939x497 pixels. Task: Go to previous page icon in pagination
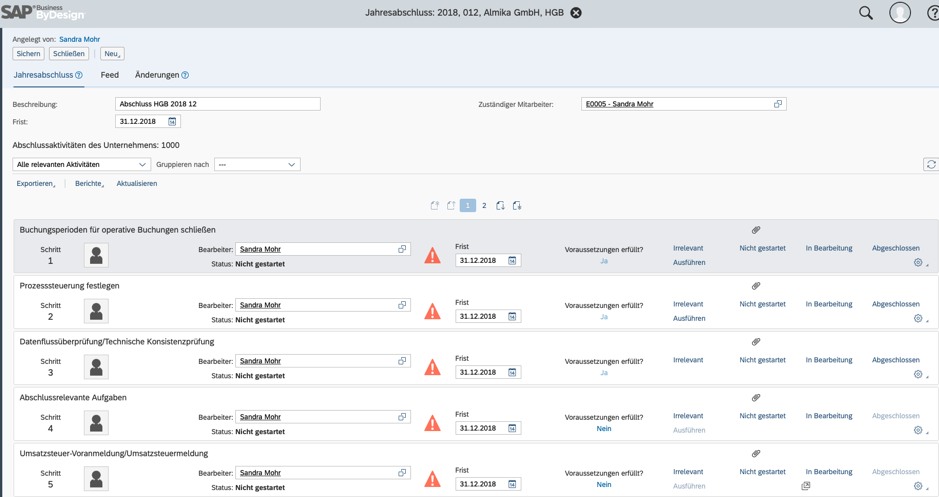click(451, 205)
